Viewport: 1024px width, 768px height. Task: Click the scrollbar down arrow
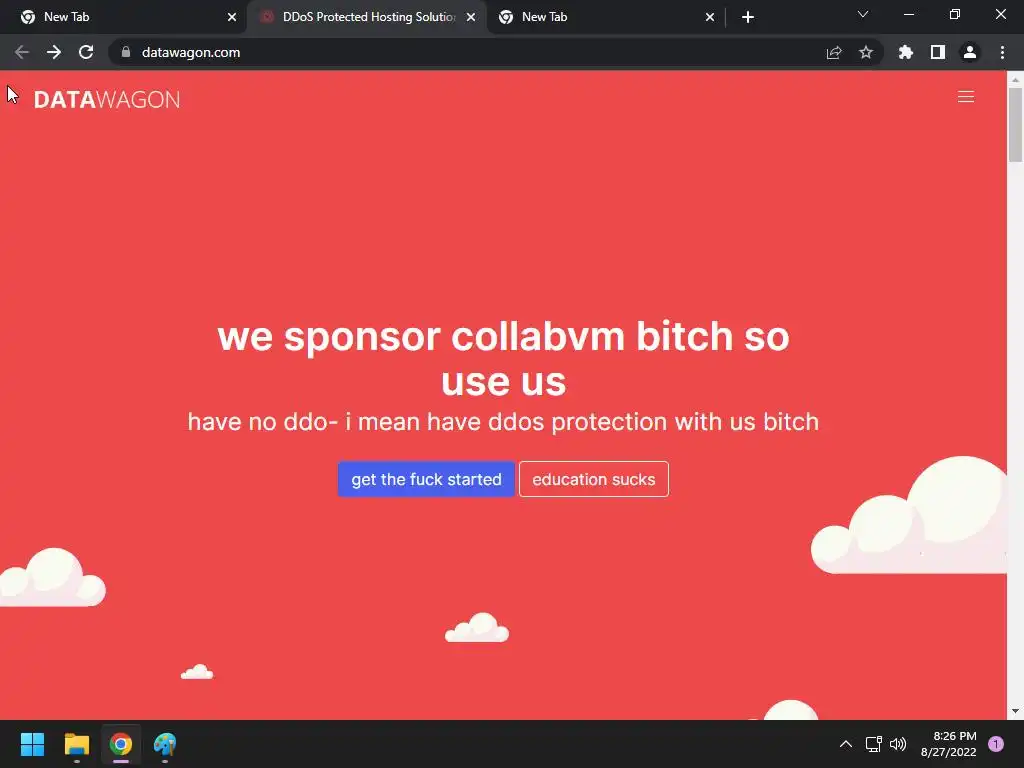1015,711
